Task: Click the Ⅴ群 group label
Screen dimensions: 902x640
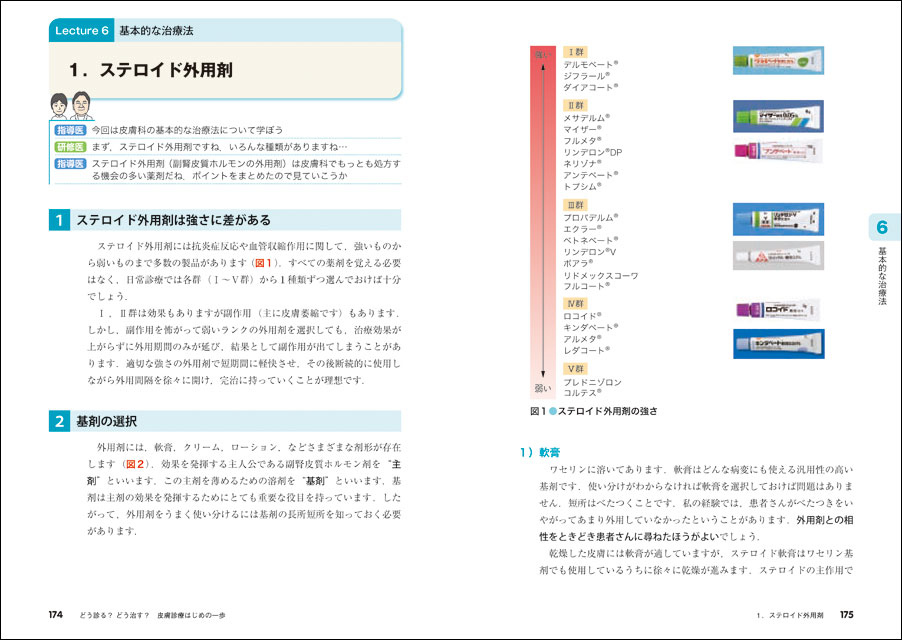Action: click(577, 369)
